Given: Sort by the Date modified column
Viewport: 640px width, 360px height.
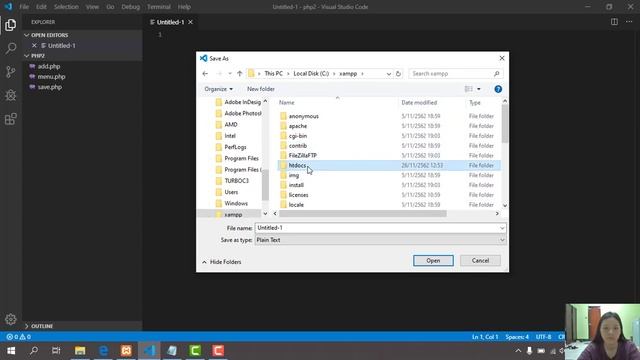Looking at the screenshot, I should tap(419, 102).
